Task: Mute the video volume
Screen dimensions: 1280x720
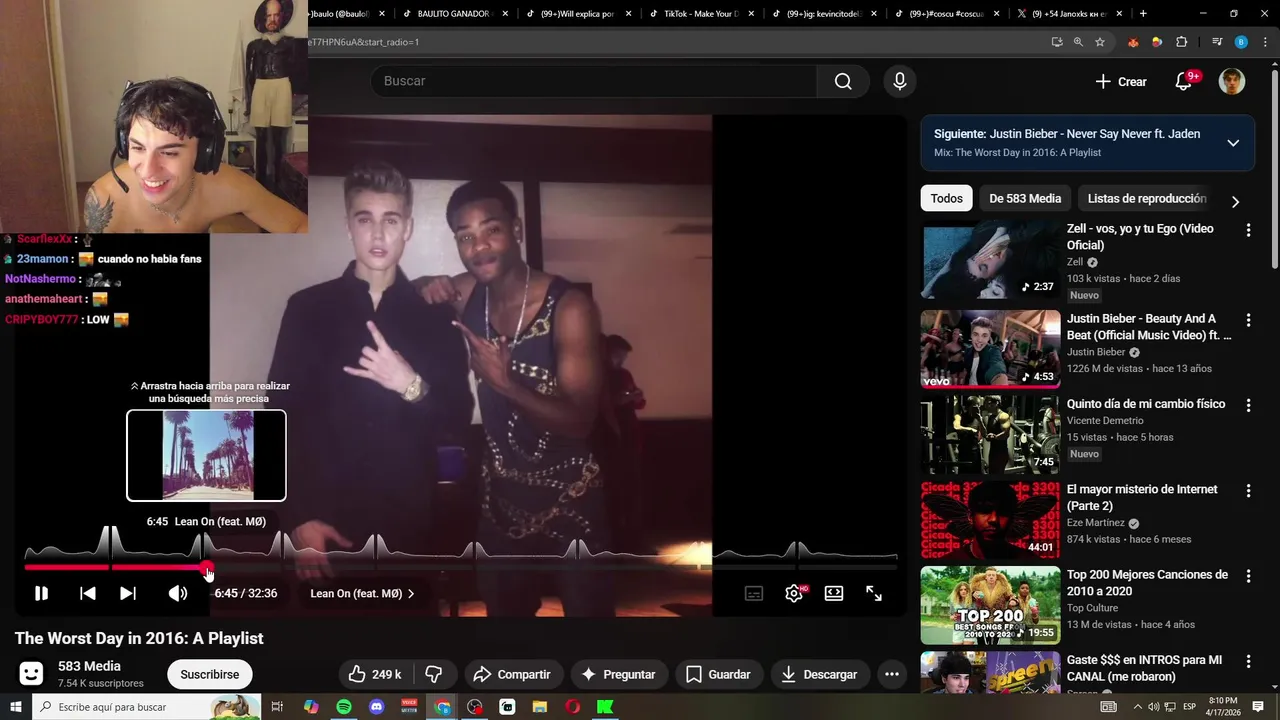Action: point(178,593)
